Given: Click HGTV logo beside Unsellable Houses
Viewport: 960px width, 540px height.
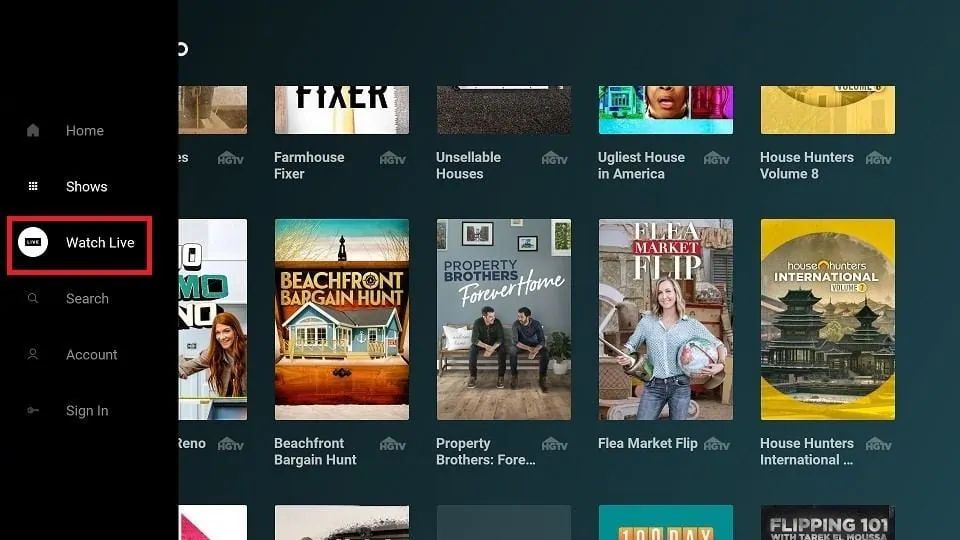Looking at the screenshot, I should click(555, 158).
